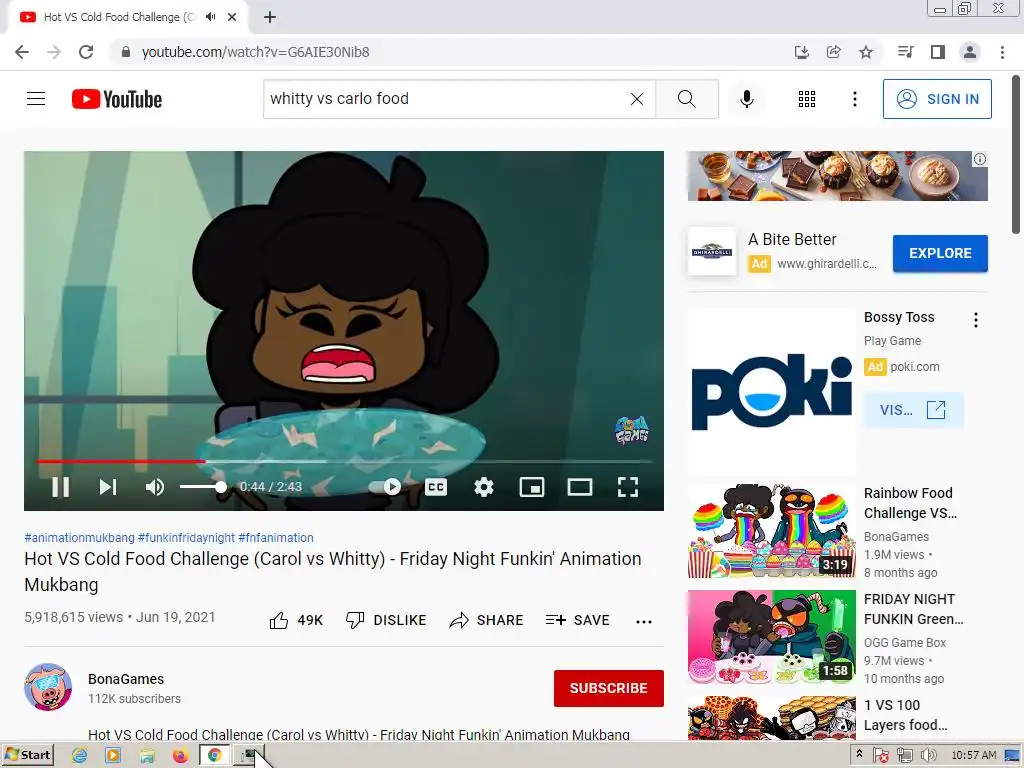Screen dimensions: 1024x768
Task: Click the search magnifier button
Action: (x=686, y=99)
